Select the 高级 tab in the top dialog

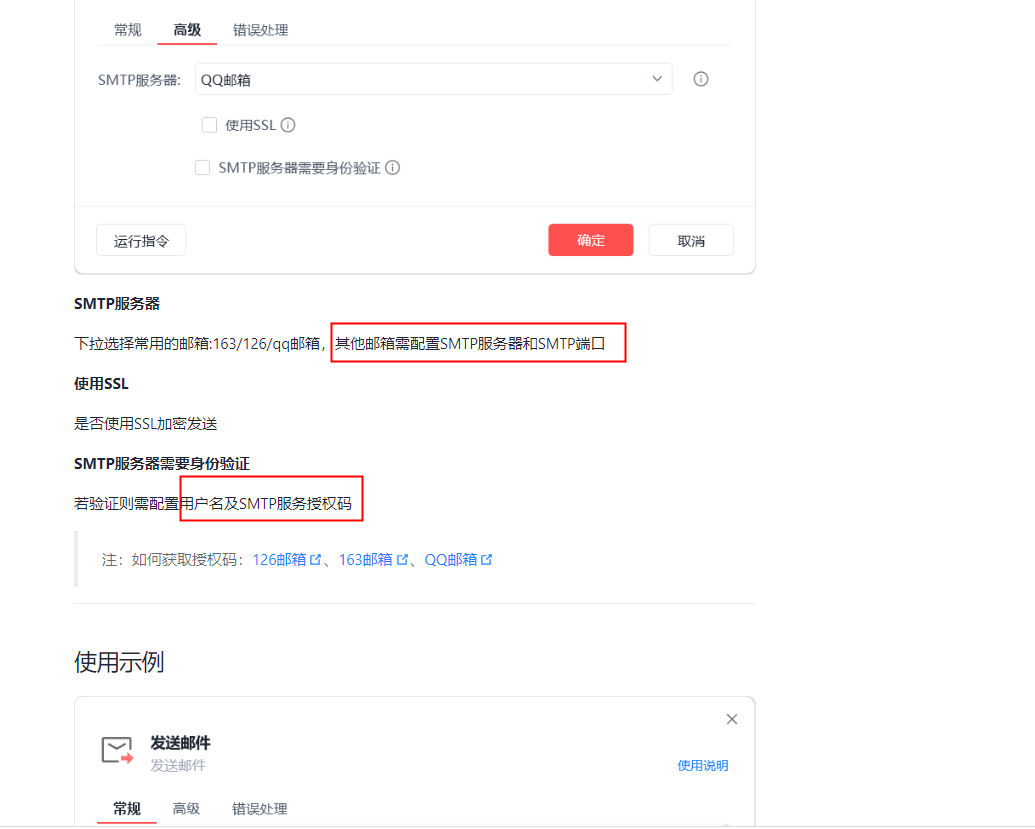(187, 30)
